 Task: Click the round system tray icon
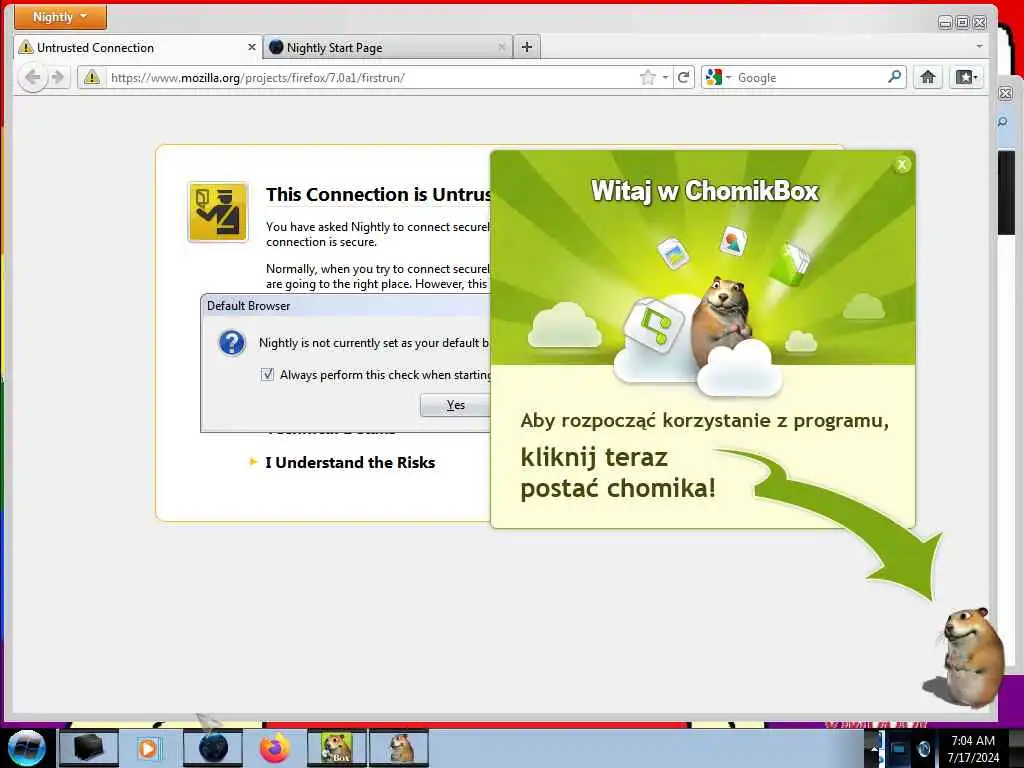pyautogui.click(x=923, y=748)
